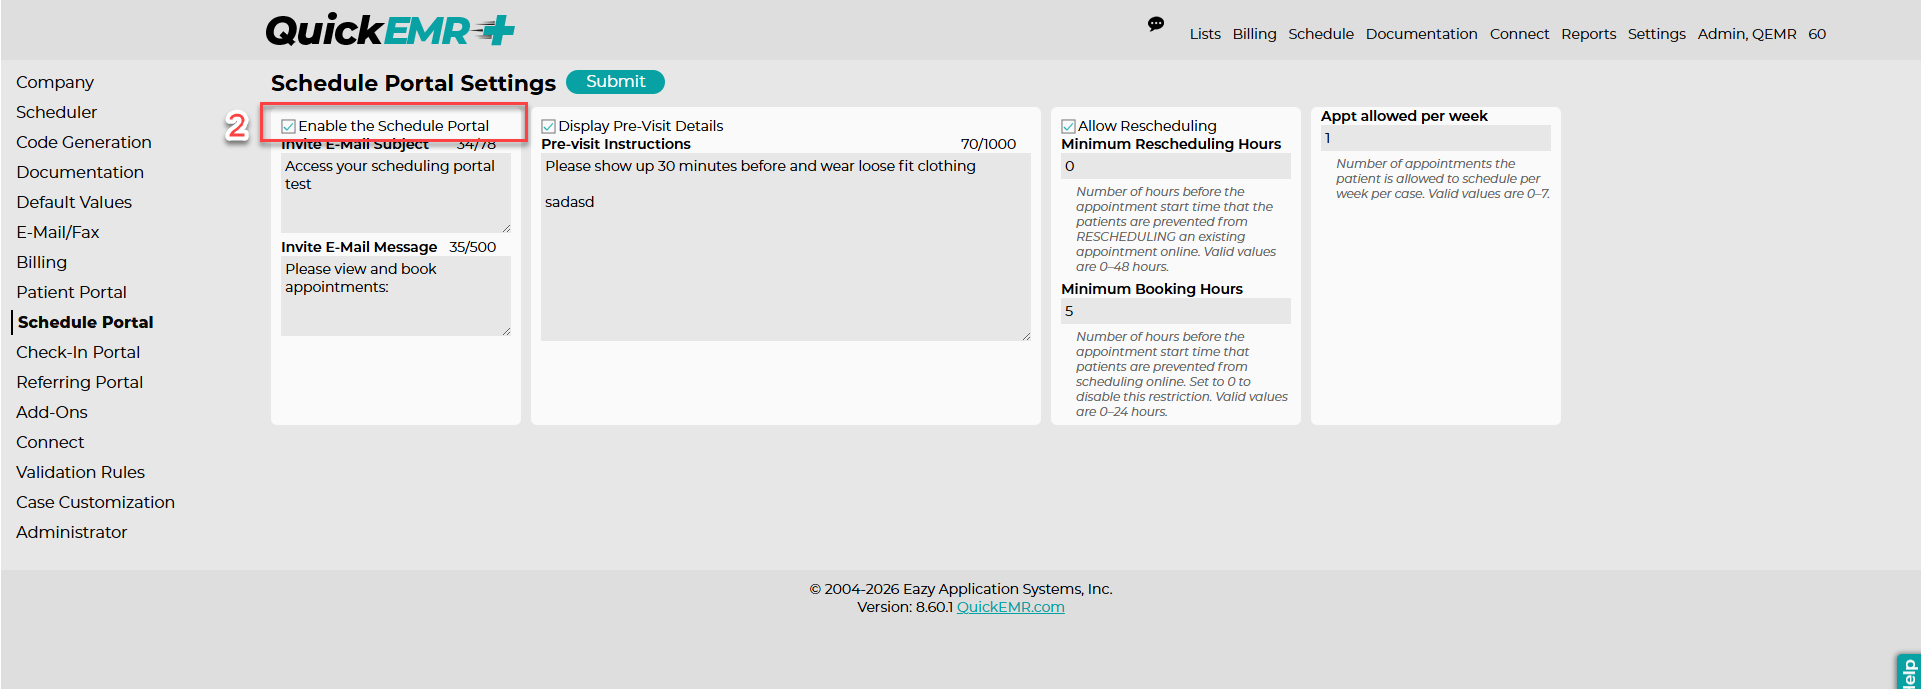Click the QuickEMR logo
The image size is (1921, 689).
click(390, 30)
